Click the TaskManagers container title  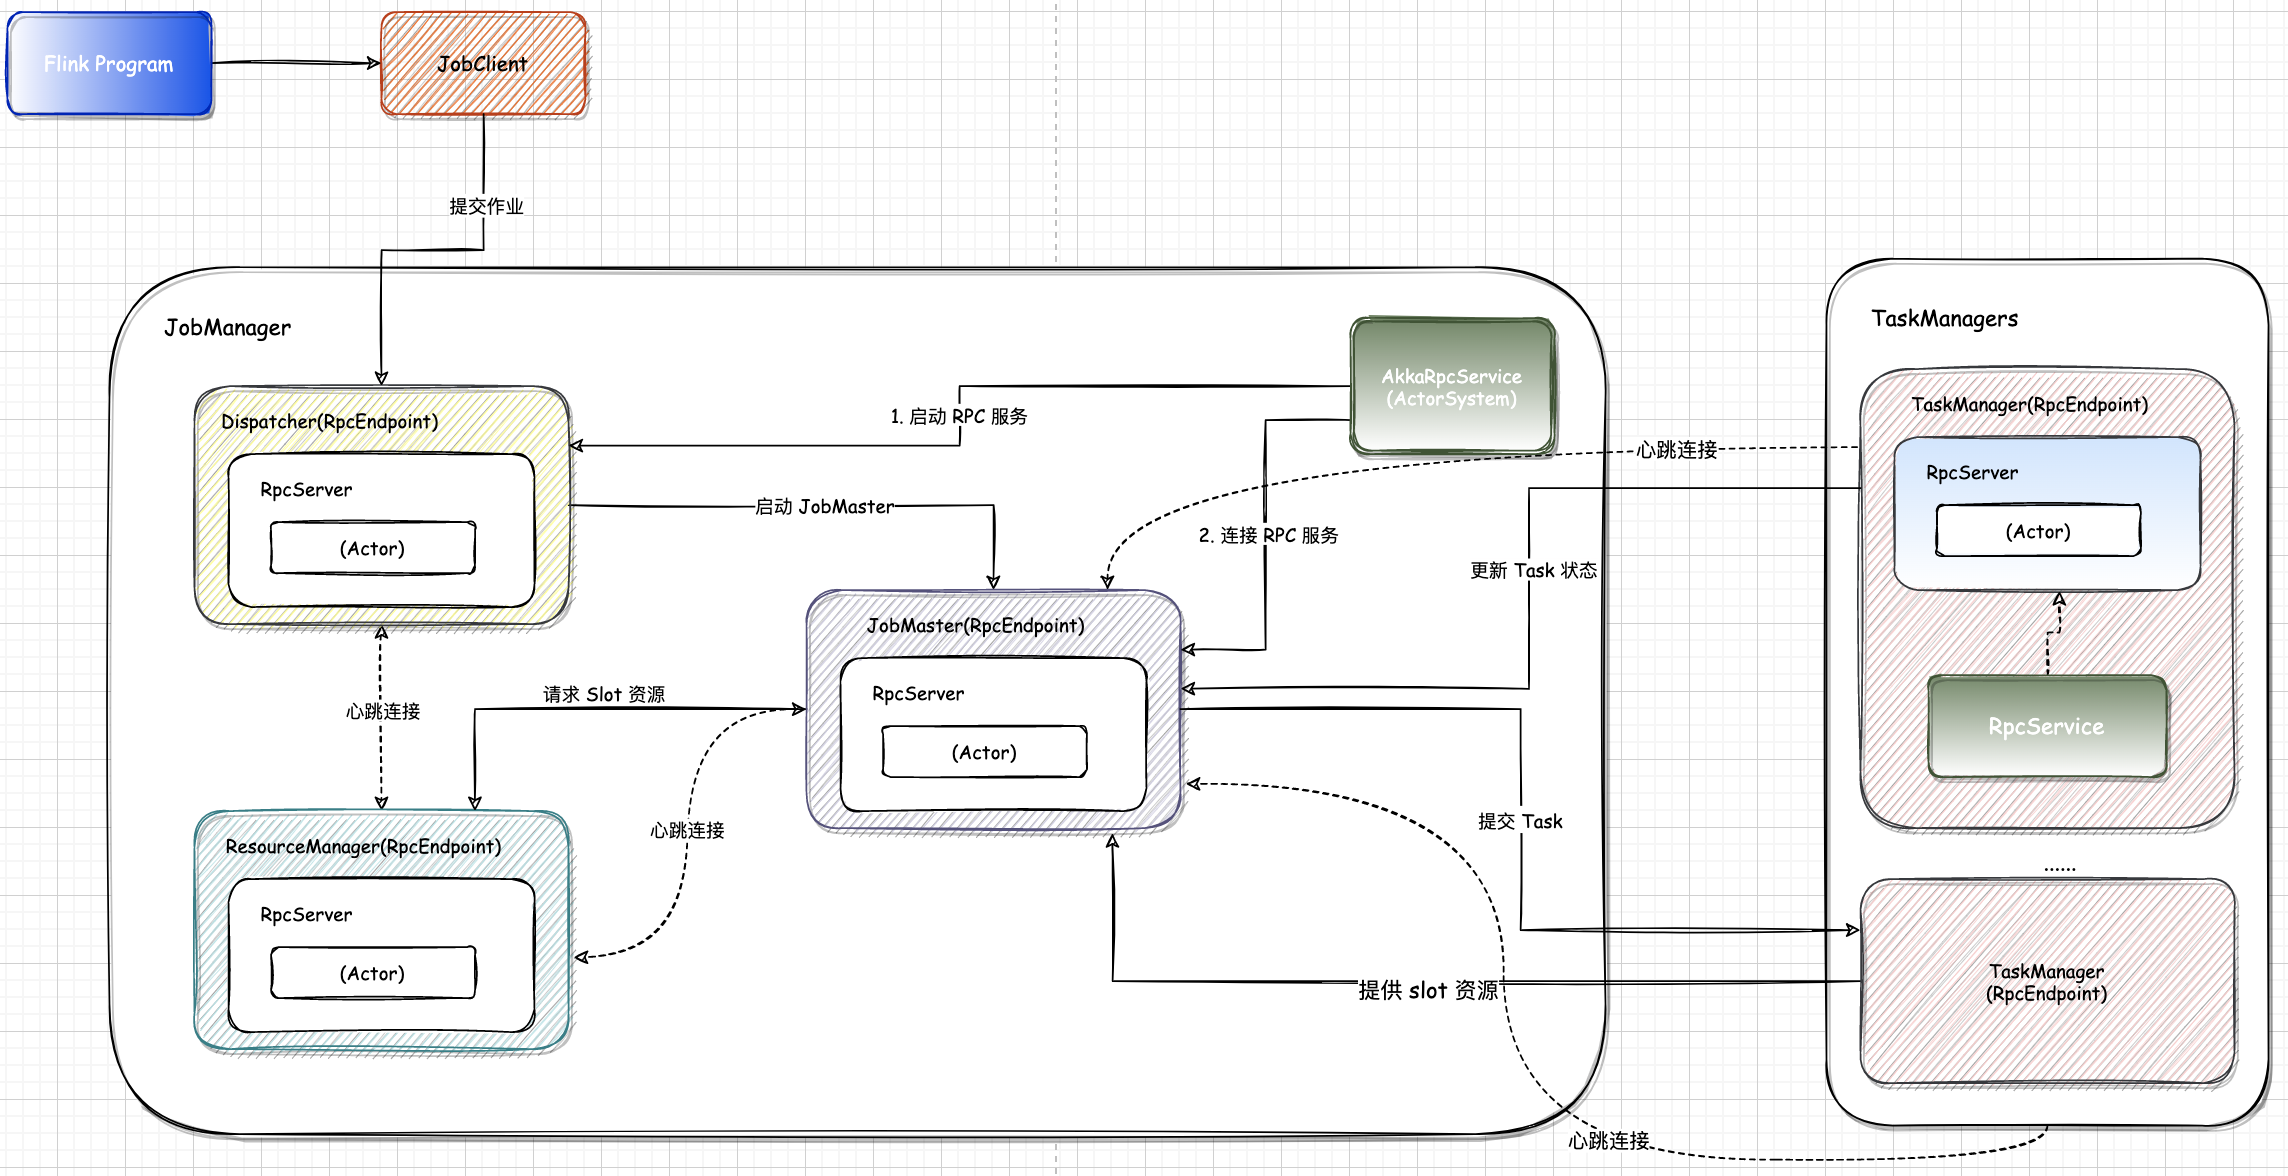point(1945,319)
